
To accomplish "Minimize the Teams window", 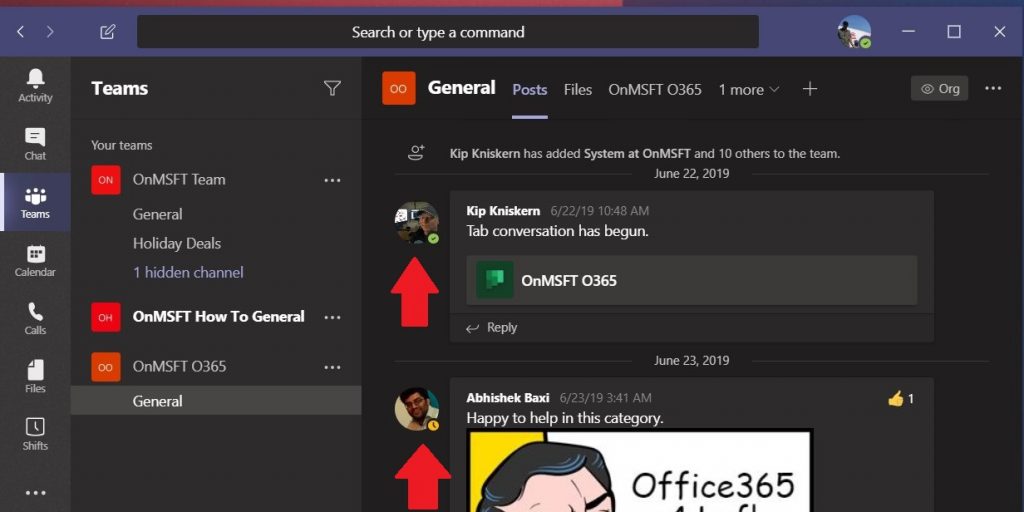I will coord(908,31).
